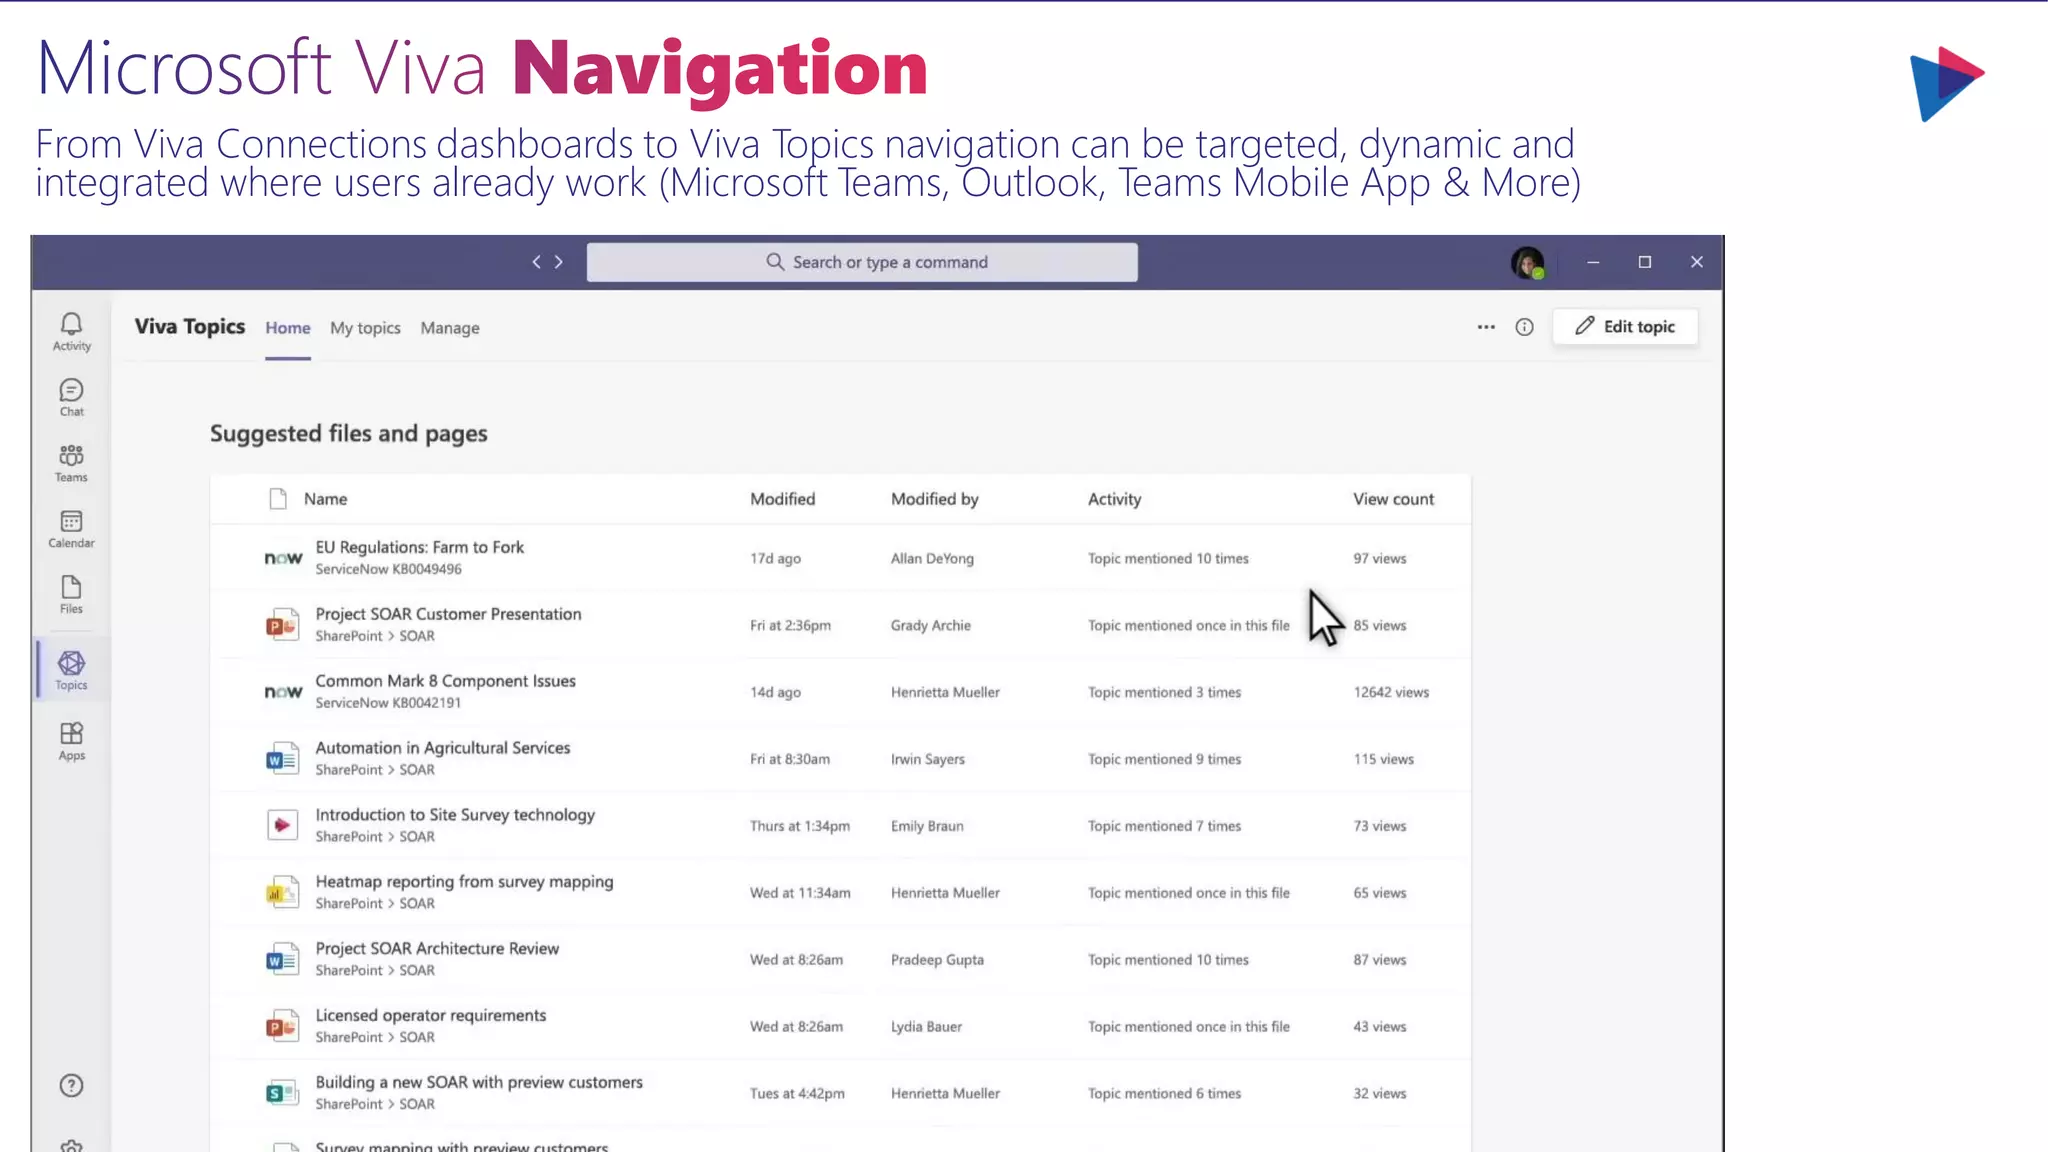The width and height of the screenshot is (2048, 1152).
Task: Click ServiceNow KB0049496 path text
Action: pyautogui.click(x=389, y=569)
